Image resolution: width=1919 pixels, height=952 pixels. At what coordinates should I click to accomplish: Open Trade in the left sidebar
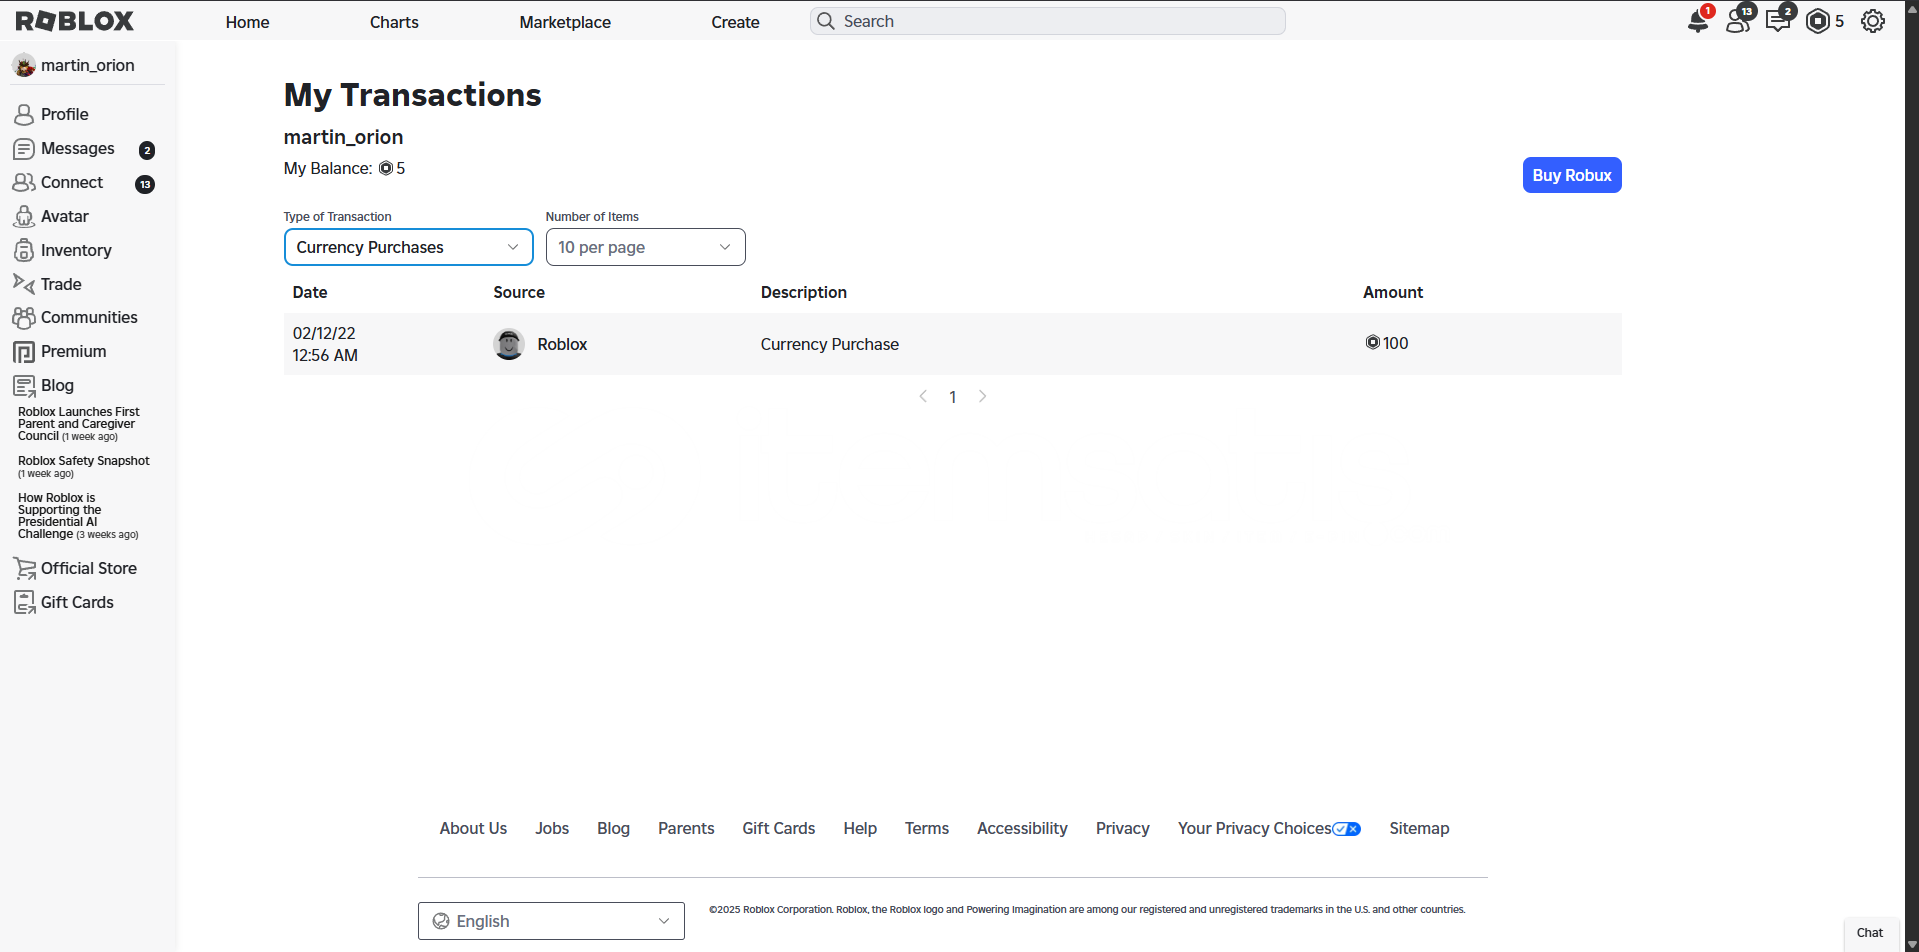pos(60,284)
